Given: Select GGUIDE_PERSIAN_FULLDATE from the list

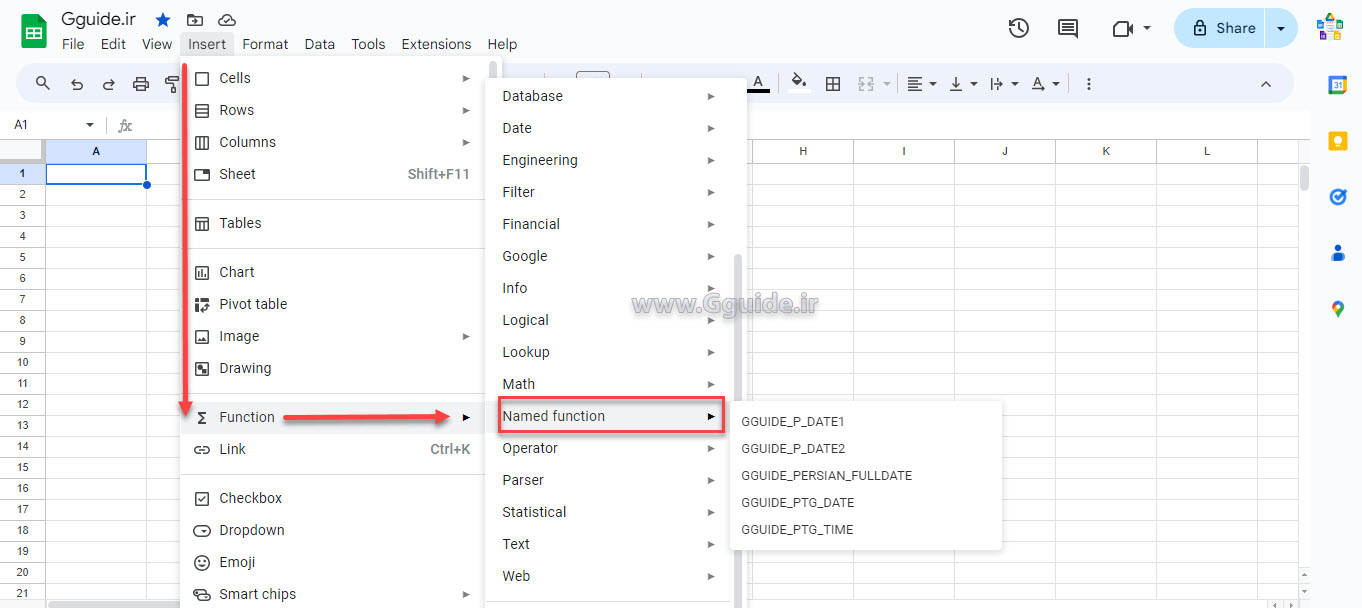Looking at the screenshot, I should (826, 475).
